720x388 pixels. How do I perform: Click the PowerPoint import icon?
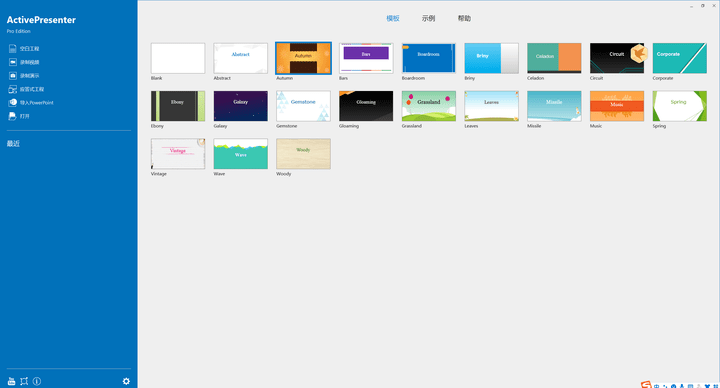point(12,103)
